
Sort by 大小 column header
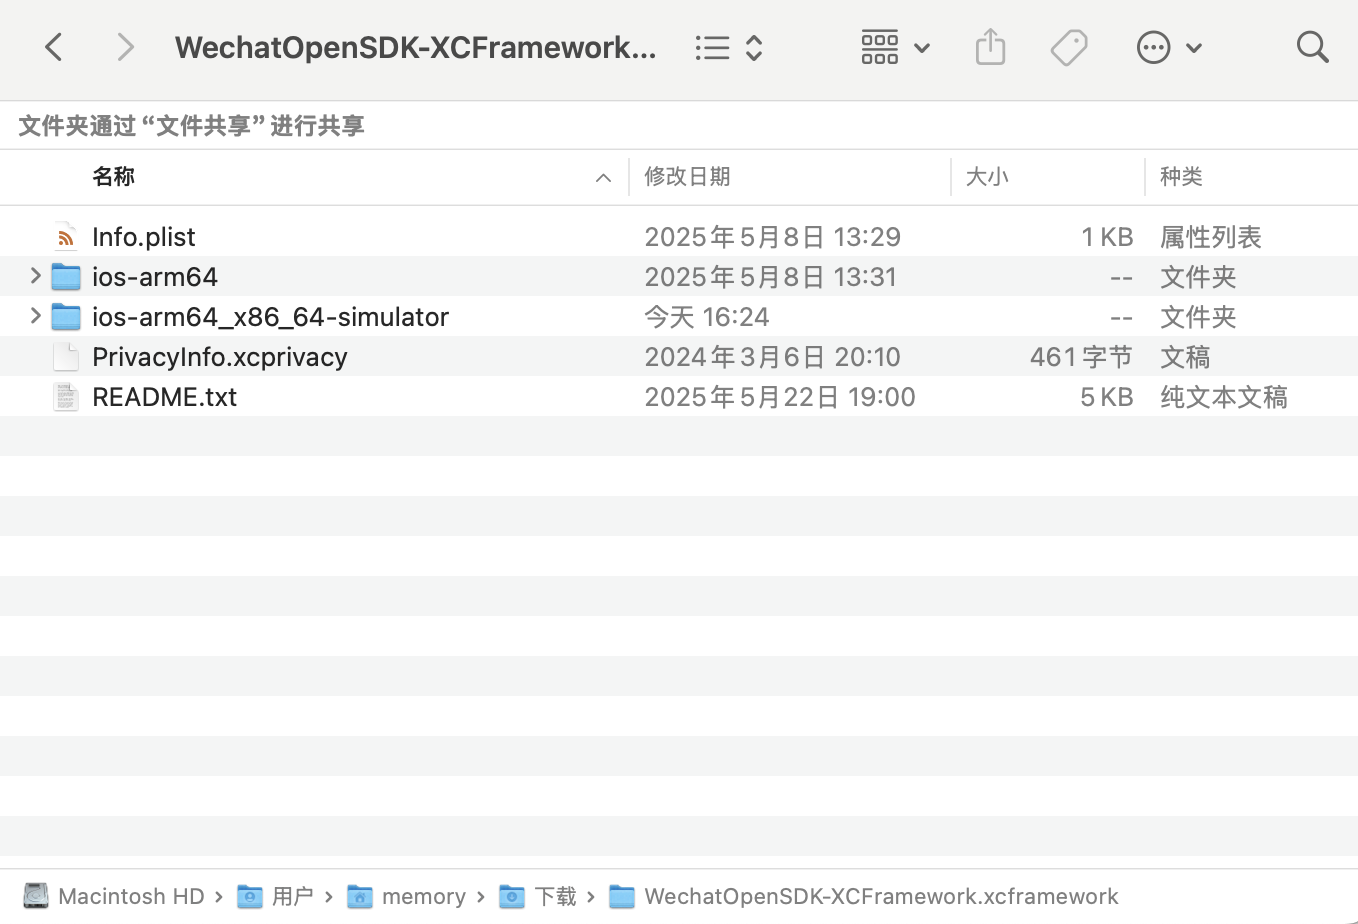[987, 177]
